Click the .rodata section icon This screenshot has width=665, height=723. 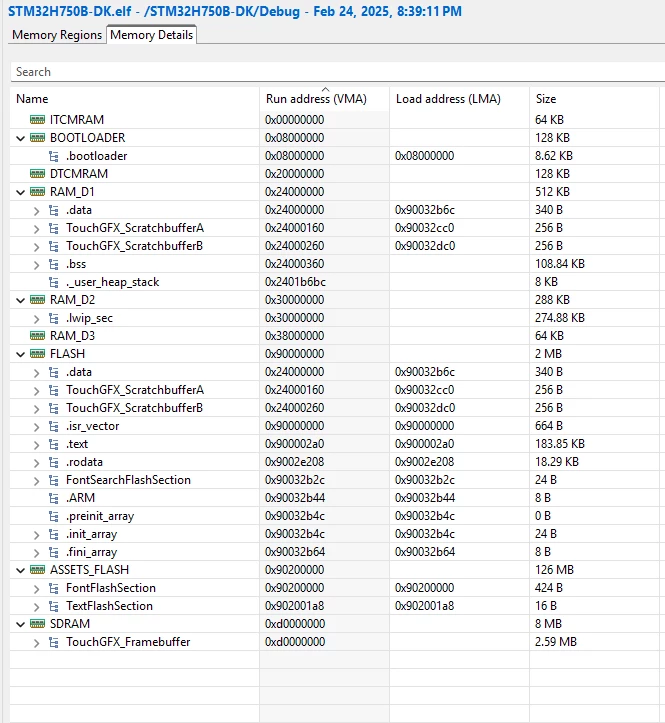coord(53,462)
